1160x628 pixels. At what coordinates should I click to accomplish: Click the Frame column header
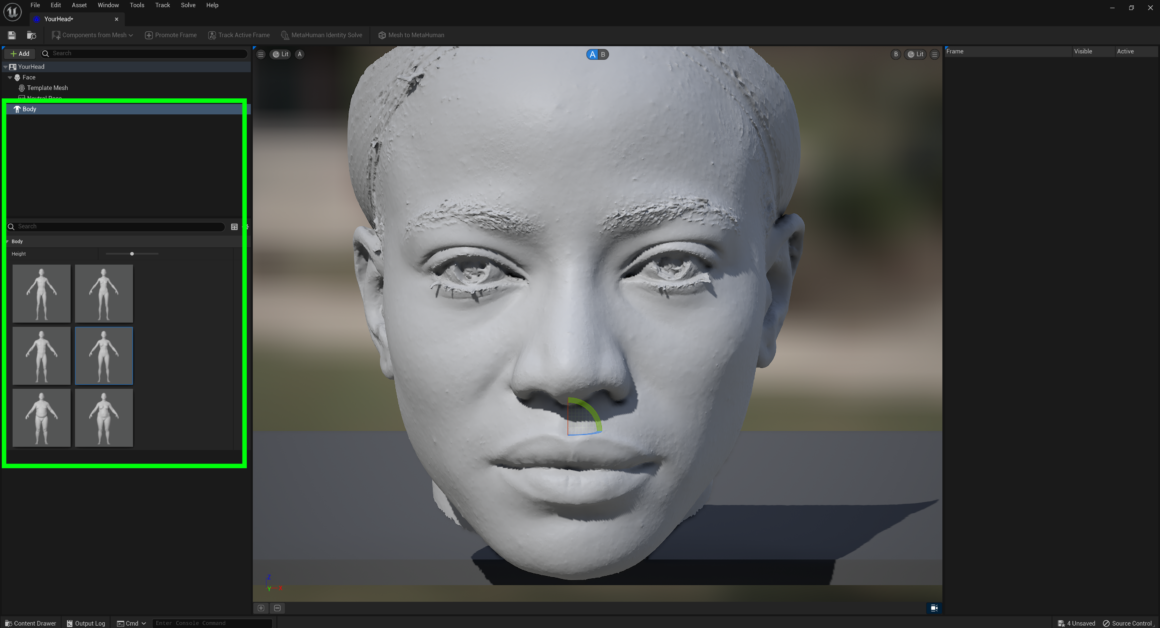[x=955, y=52]
